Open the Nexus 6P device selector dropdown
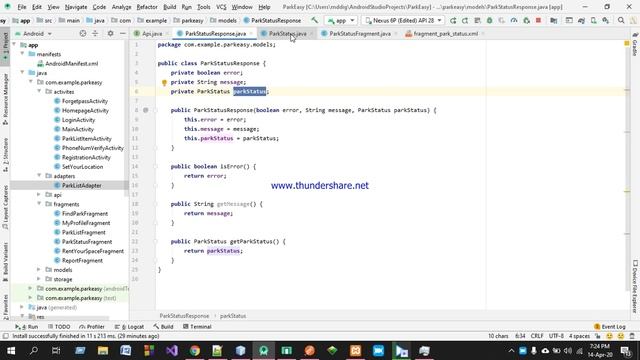This screenshot has height=360, width=640. [403, 20]
